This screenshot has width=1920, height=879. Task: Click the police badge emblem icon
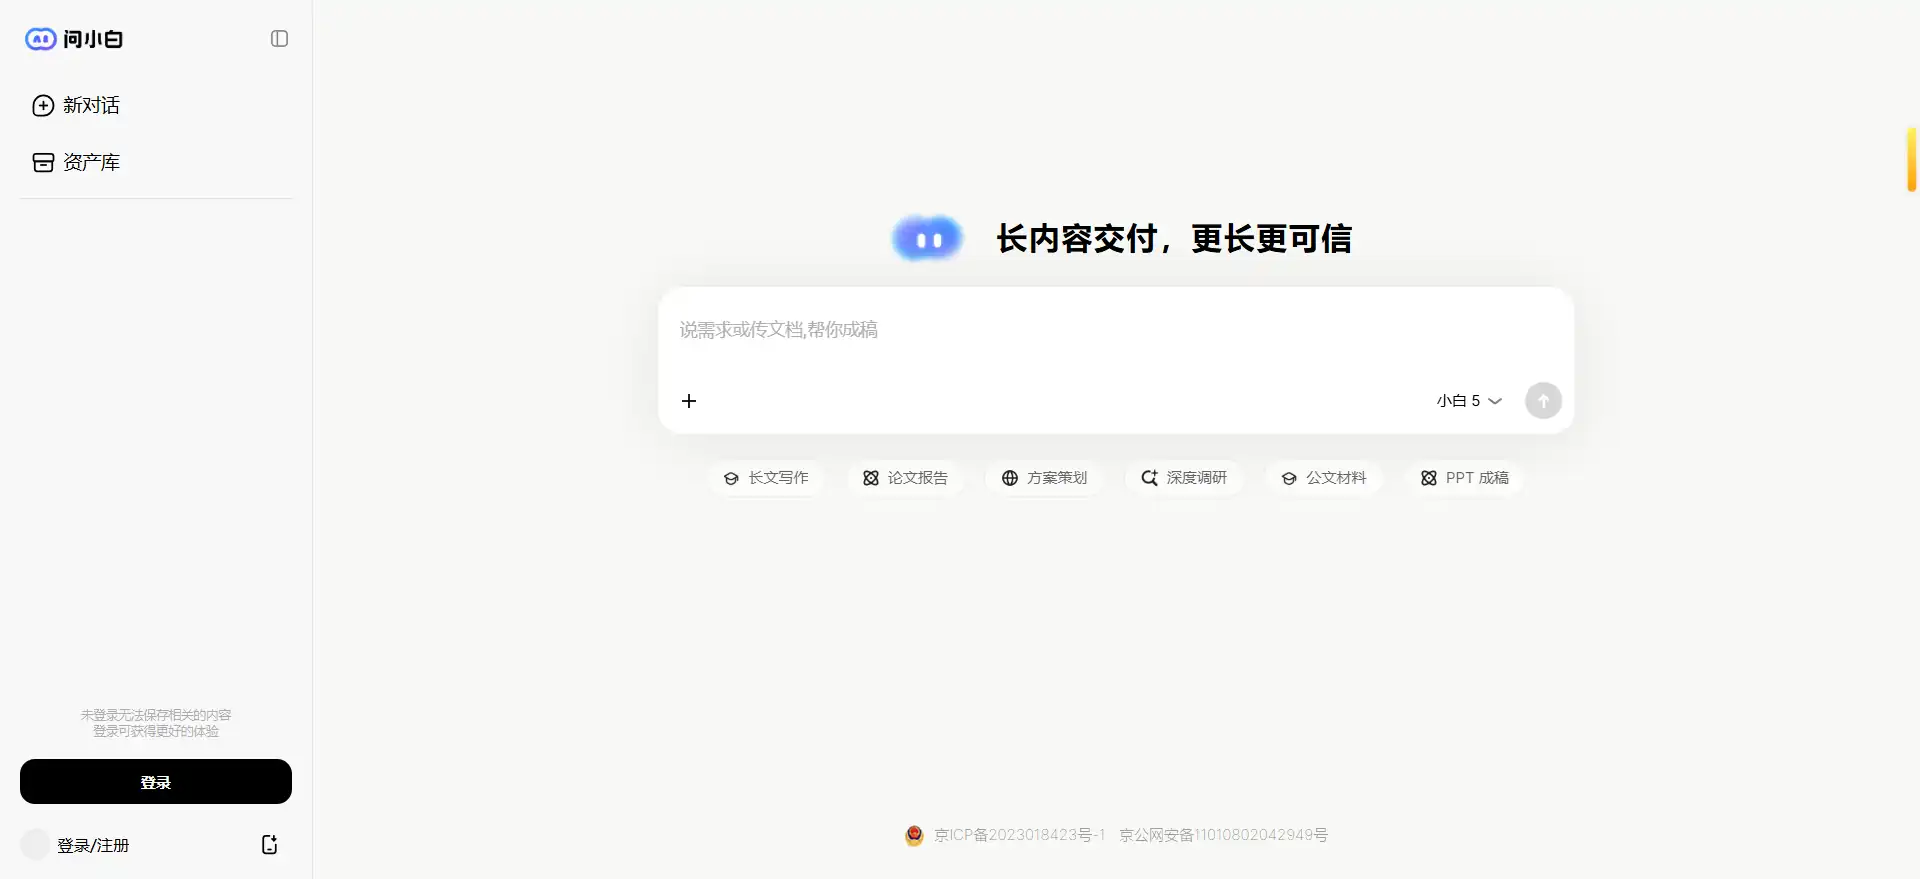click(x=914, y=835)
